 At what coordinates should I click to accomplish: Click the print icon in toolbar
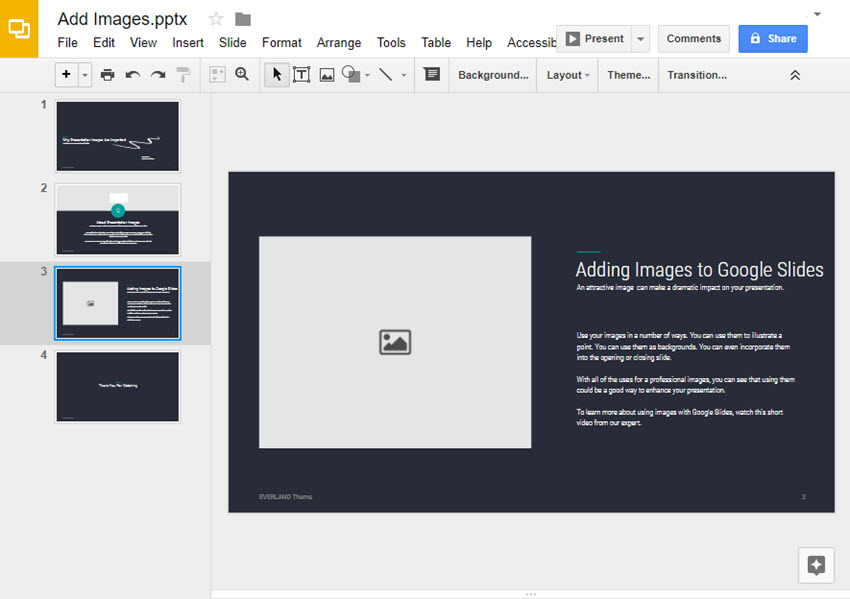(x=107, y=75)
